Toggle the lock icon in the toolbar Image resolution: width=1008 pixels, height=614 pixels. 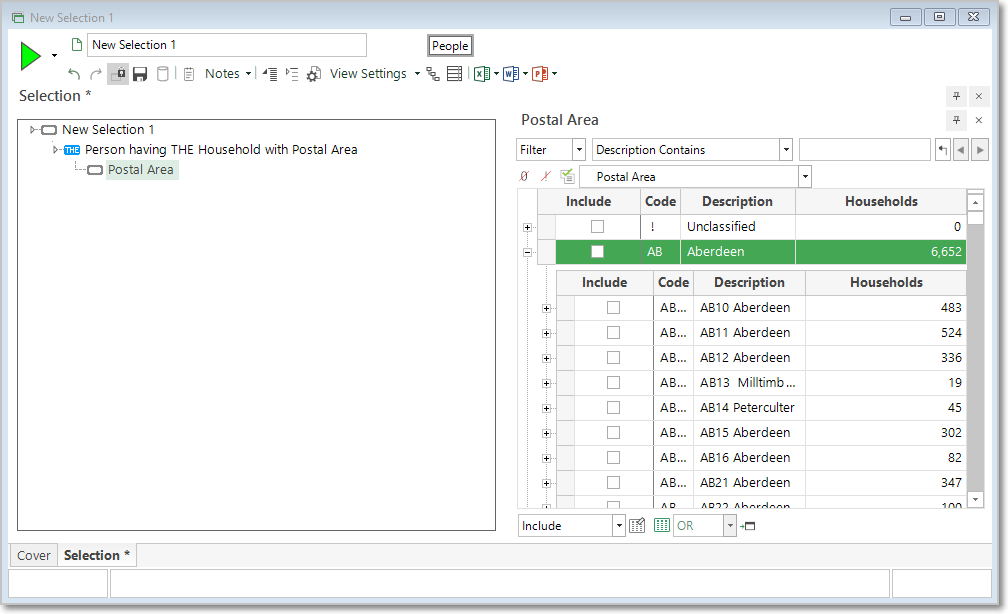118,74
